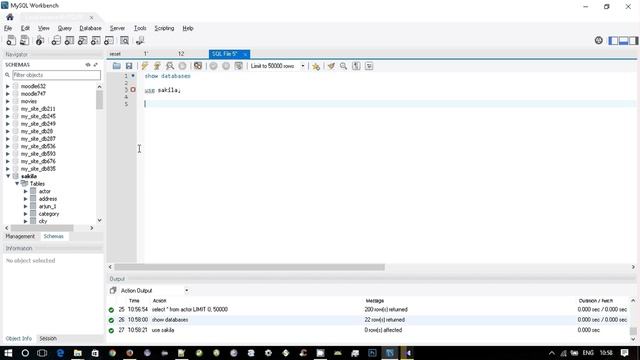This screenshot has height=360, width=640.
Task: Select the my_site_db676 schema
Action: 38,161
